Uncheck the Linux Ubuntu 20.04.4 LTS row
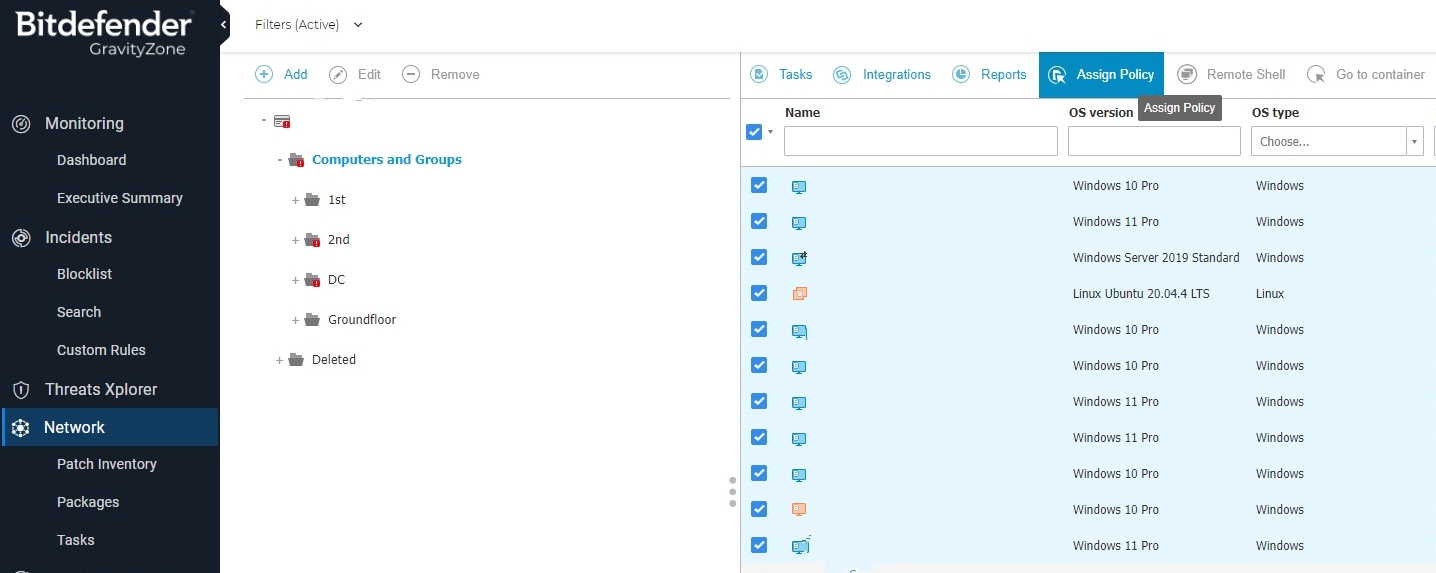 759,293
